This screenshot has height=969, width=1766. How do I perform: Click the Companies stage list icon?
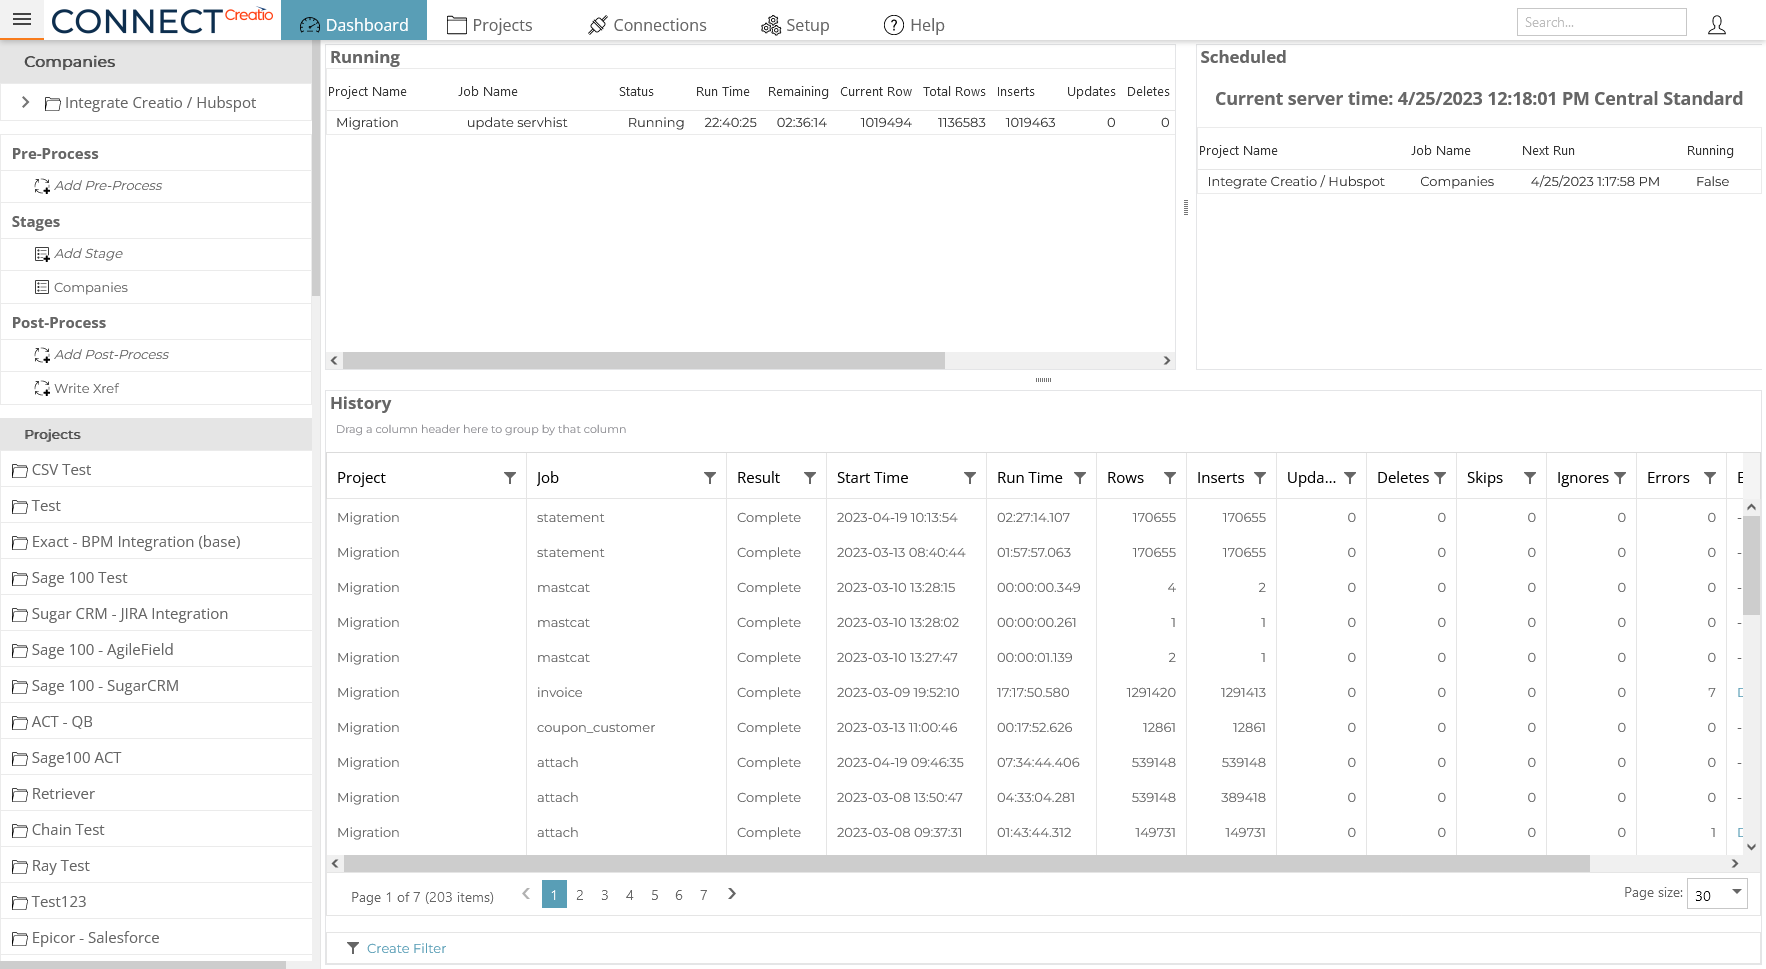[x=40, y=287]
